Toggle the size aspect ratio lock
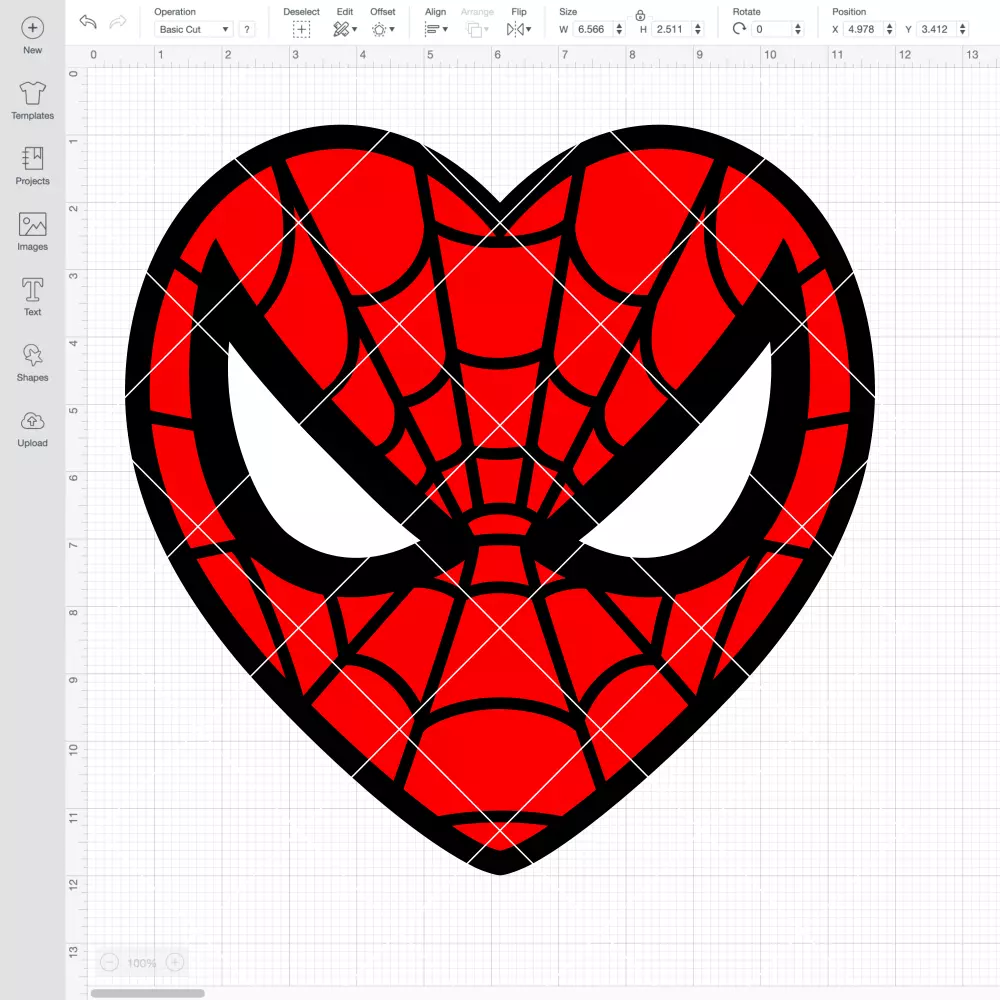The height and width of the screenshot is (1000, 1000). click(640, 15)
